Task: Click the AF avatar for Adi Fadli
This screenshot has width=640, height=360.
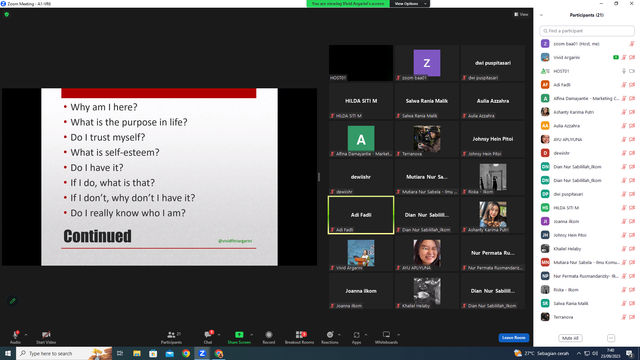Action: coord(545,85)
